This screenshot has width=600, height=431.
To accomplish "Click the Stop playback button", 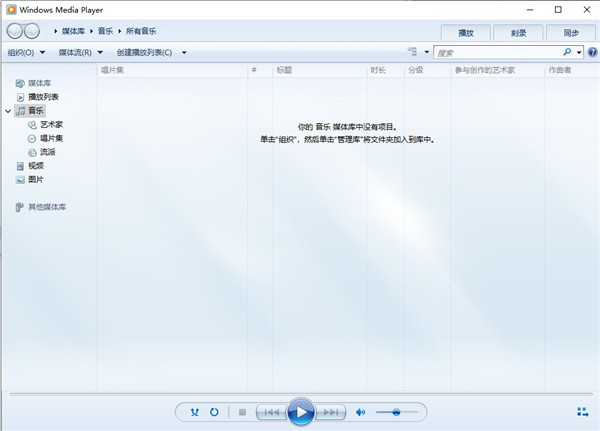I will click(x=242, y=412).
